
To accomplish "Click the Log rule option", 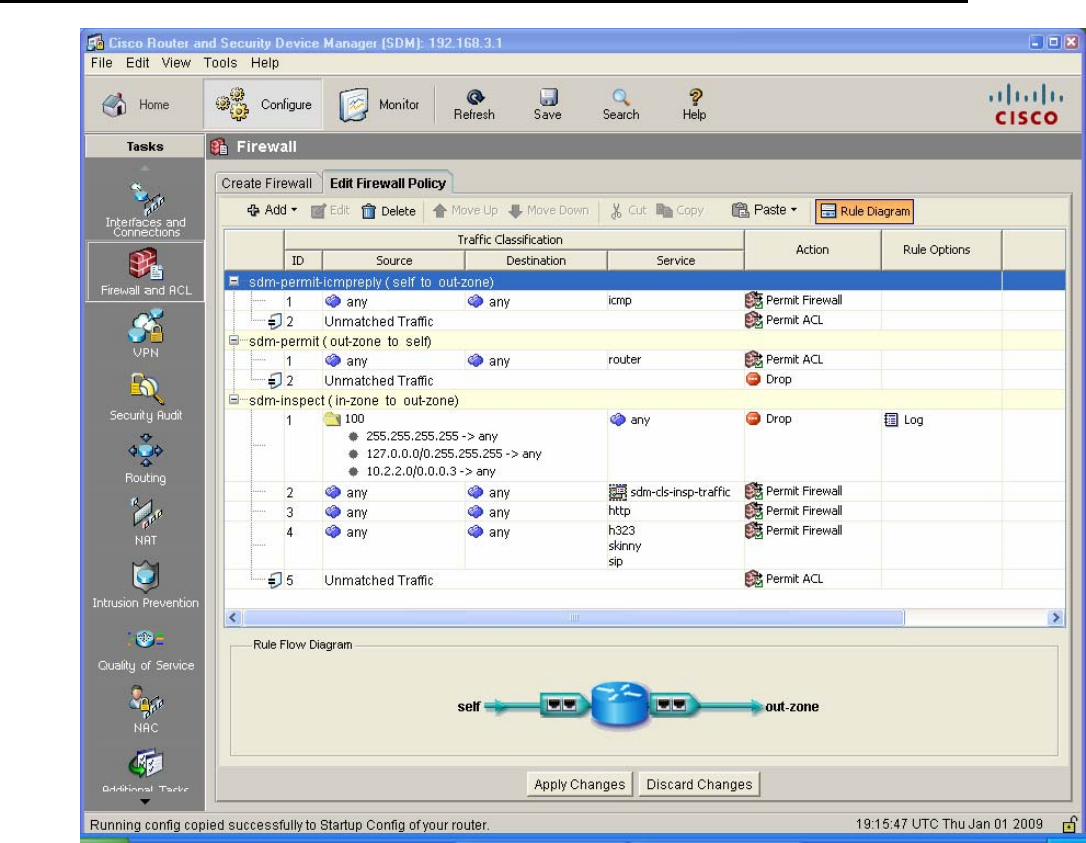I will coord(904,420).
